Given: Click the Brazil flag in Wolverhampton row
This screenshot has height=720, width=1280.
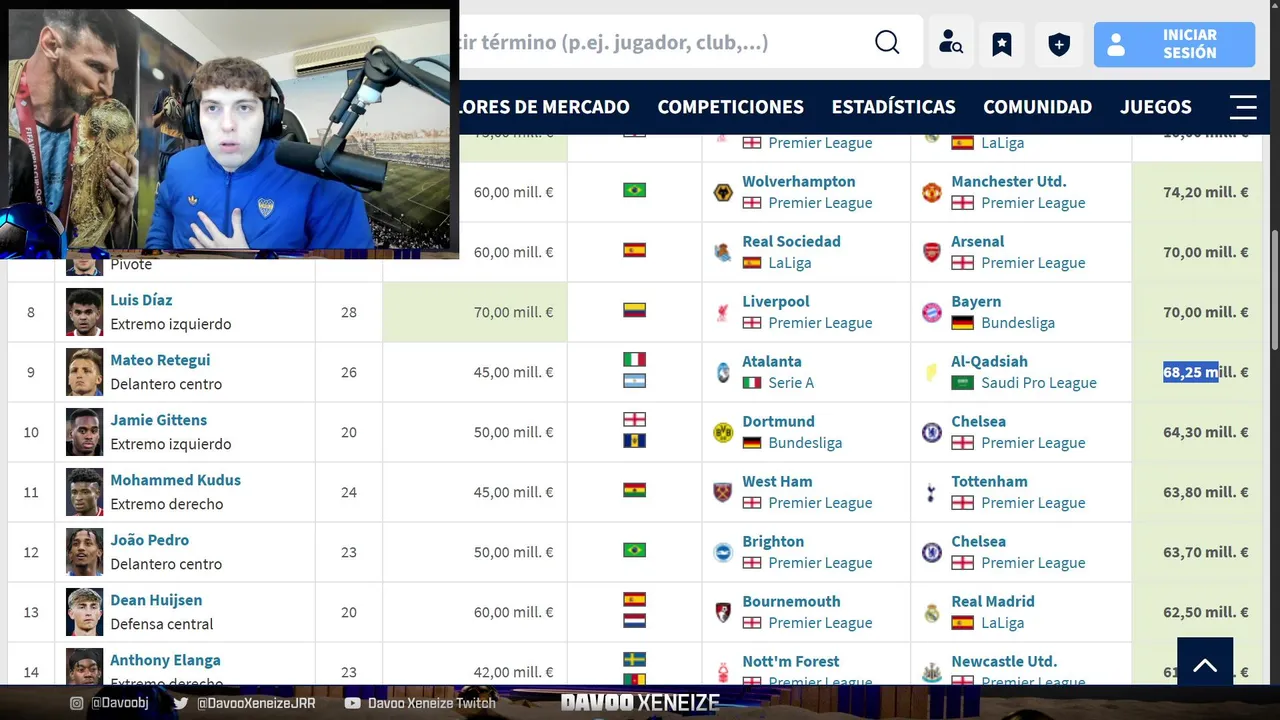Looking at the screenshot, I should 634,190.
